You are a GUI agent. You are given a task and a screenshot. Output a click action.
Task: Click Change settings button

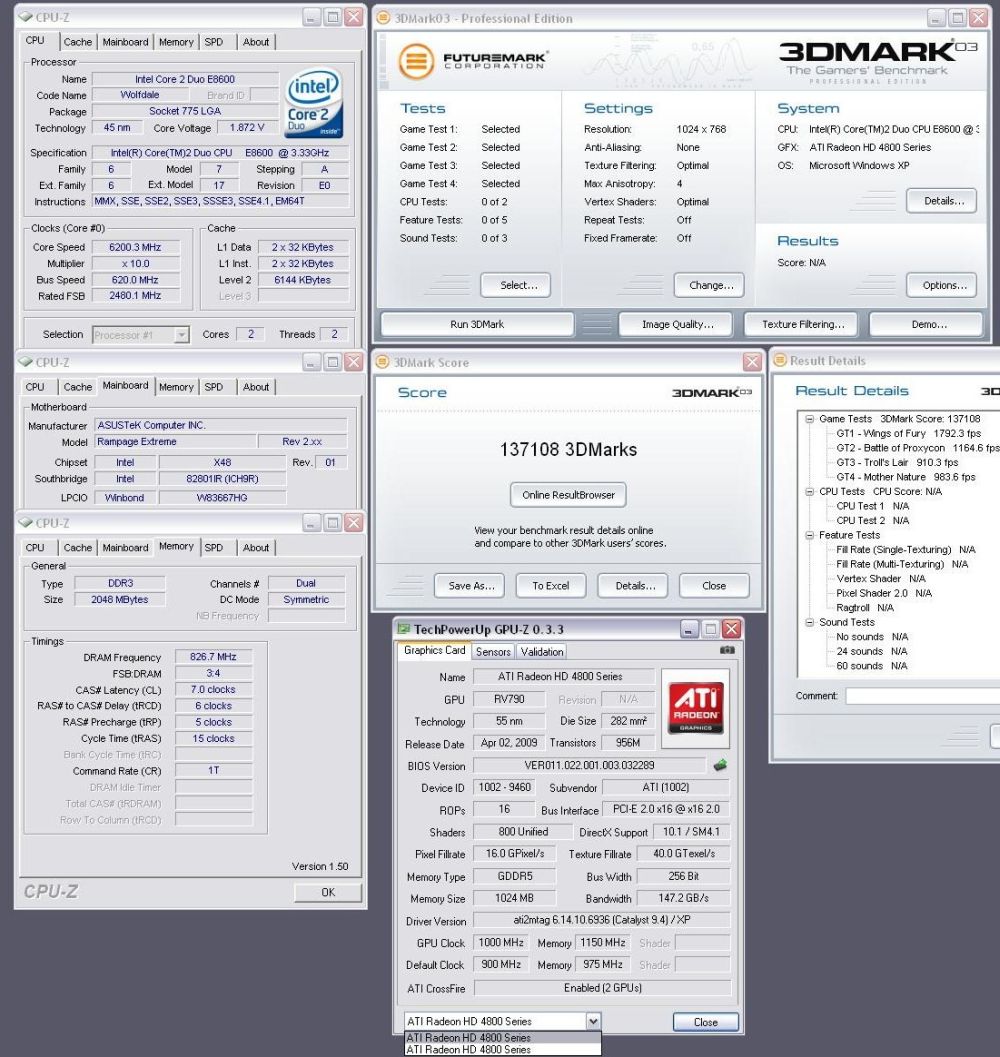[x=711, y=285]
